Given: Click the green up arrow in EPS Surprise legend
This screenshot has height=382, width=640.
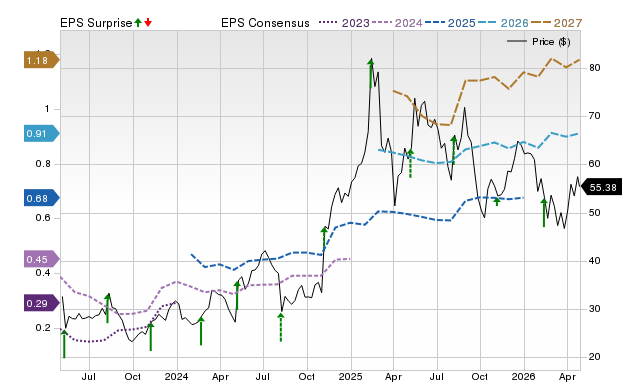Looking at the screenshot, I should click(x=138, y=23).
